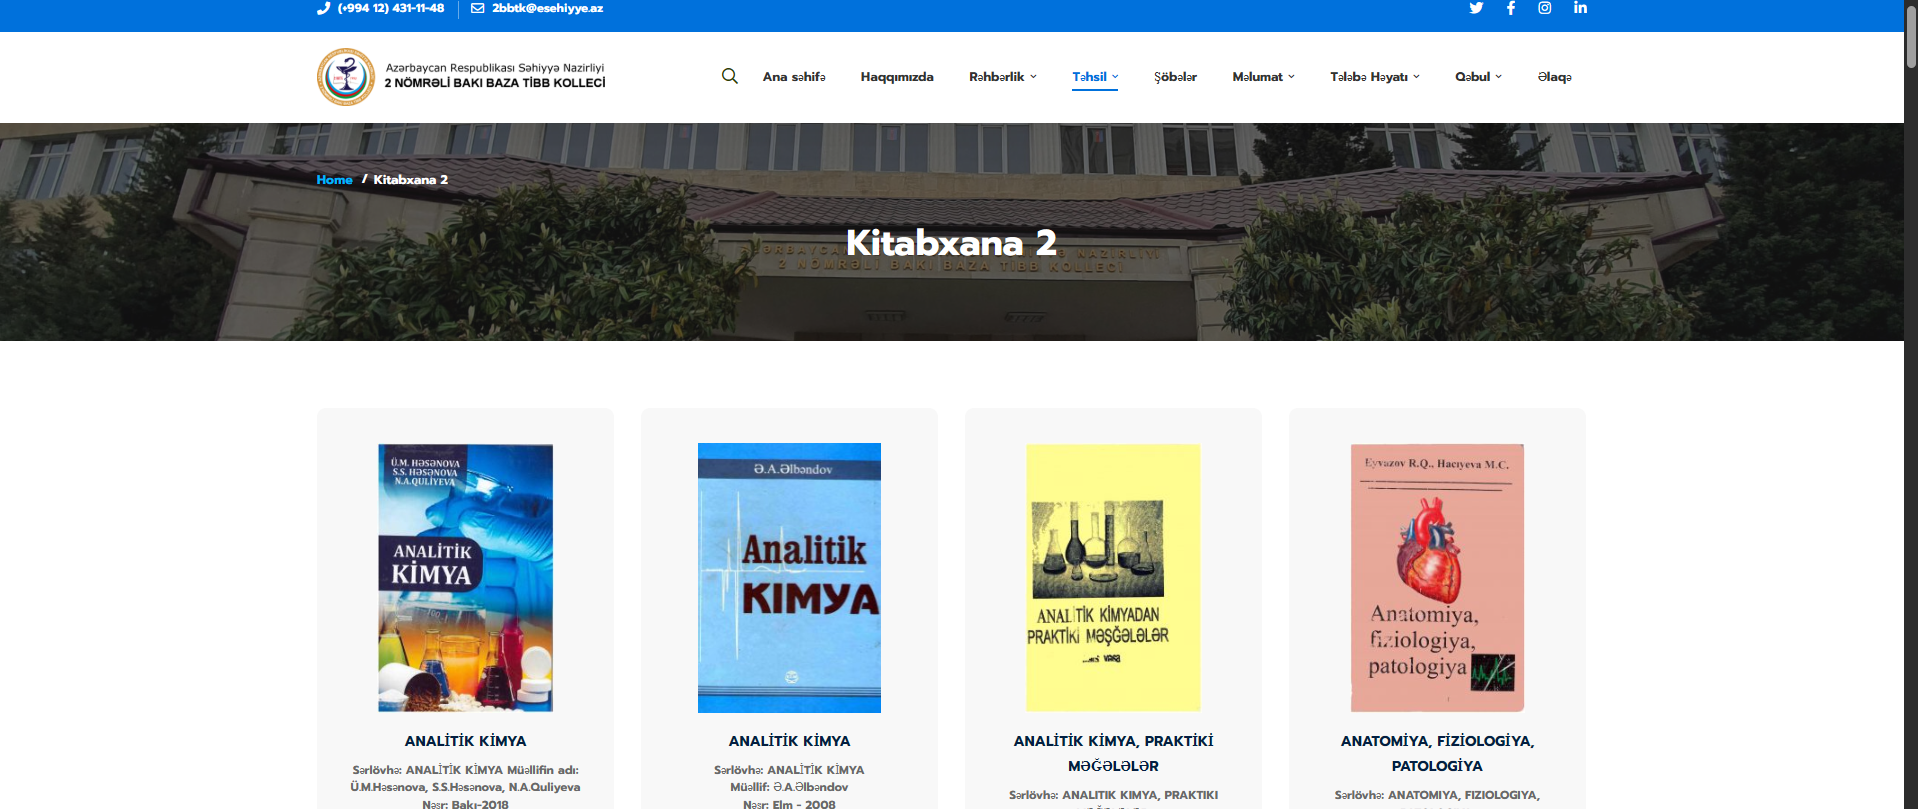The image size is (1918, 809).
Task: Click the page vertical scrollbar
Action: point(1910,400)
